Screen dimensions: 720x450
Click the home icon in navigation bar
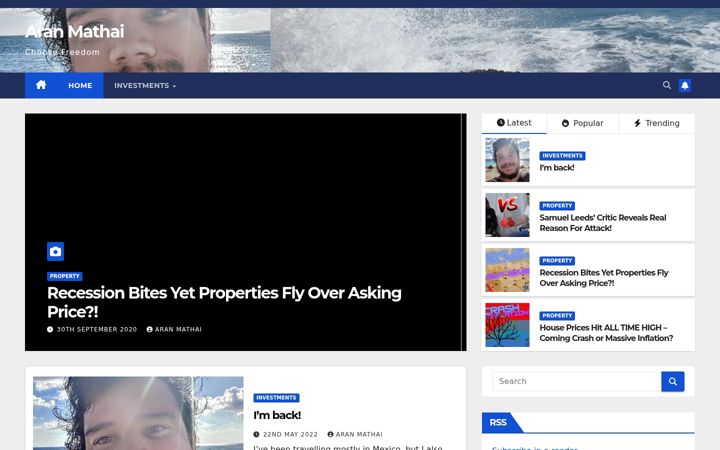[41, 85]
